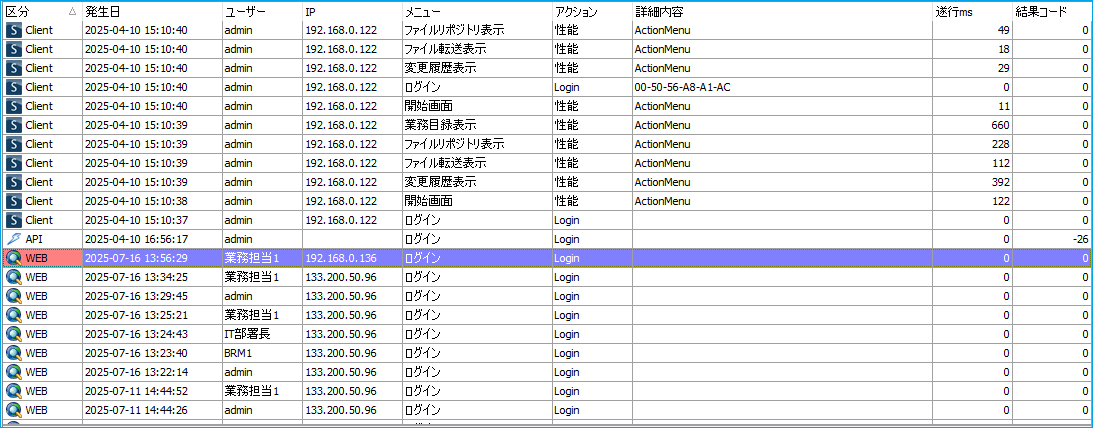Click the メニュー column header
This screenshot has height=428, width=1093.
click(424, 11)
